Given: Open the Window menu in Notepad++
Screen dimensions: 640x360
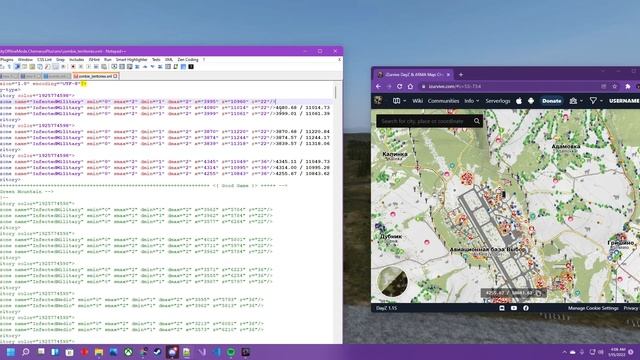Looking at the screenshot, I should click(25, 60).
